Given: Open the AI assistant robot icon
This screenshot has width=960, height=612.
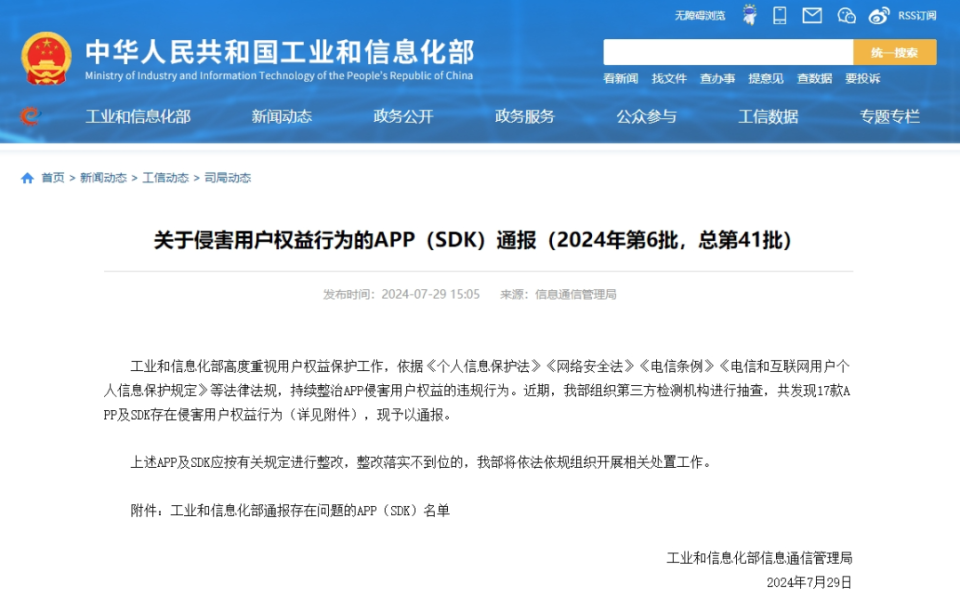Looking at the screenshot, I should [749, 15].
